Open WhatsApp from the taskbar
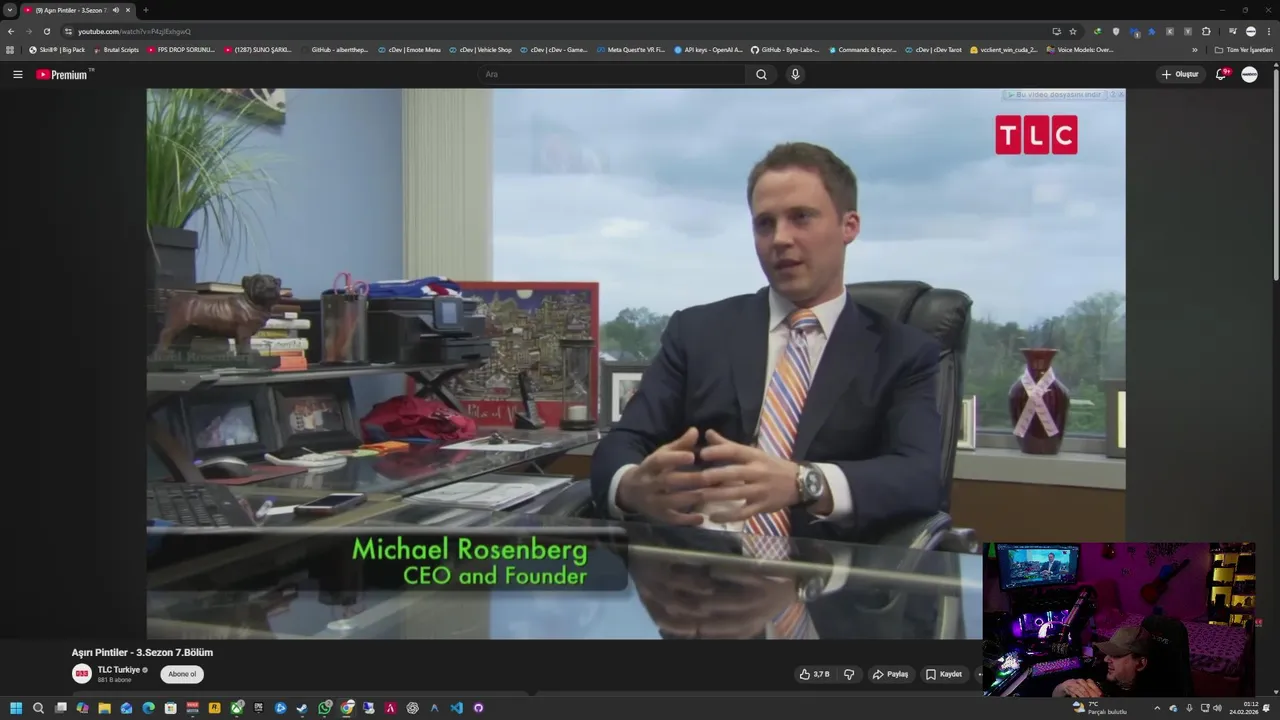Image resolution: width=1280 pixels, height=720 pixels. (325, 708)
